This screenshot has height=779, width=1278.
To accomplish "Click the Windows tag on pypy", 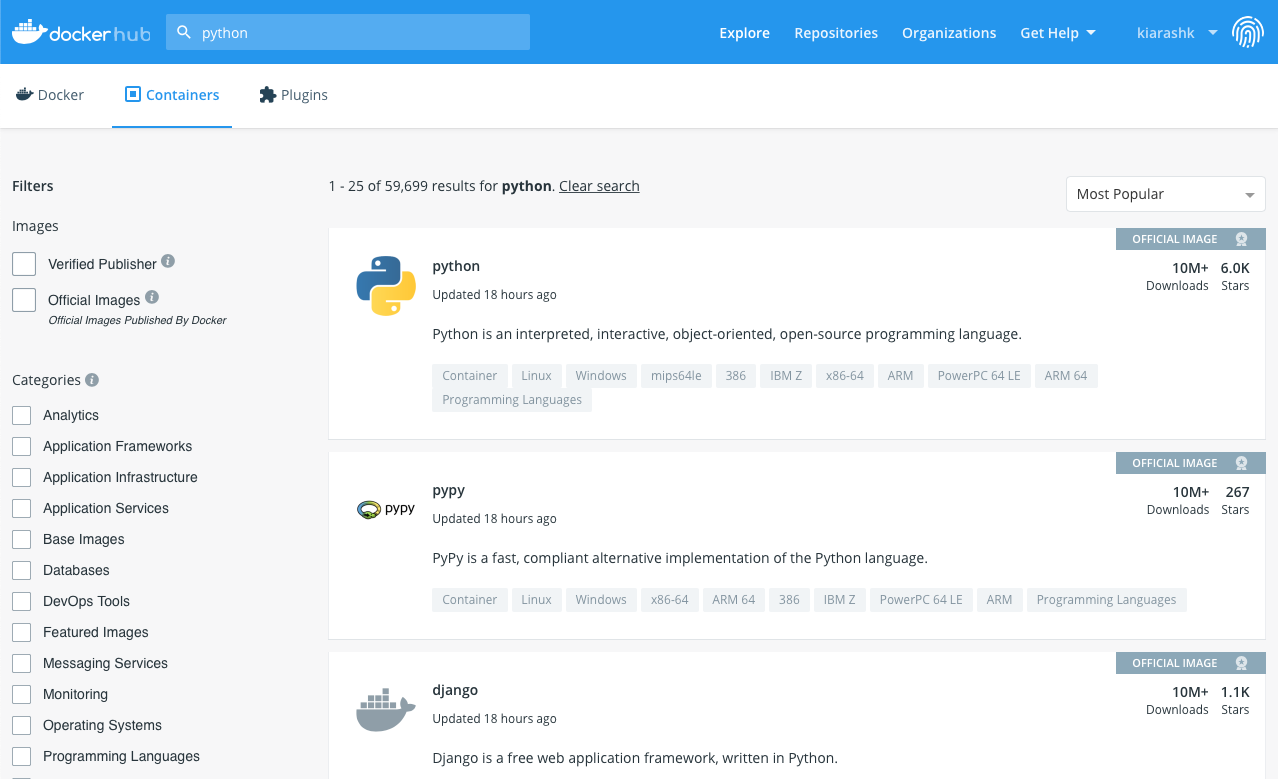I will pyautogui.click(x=601, y=600).
